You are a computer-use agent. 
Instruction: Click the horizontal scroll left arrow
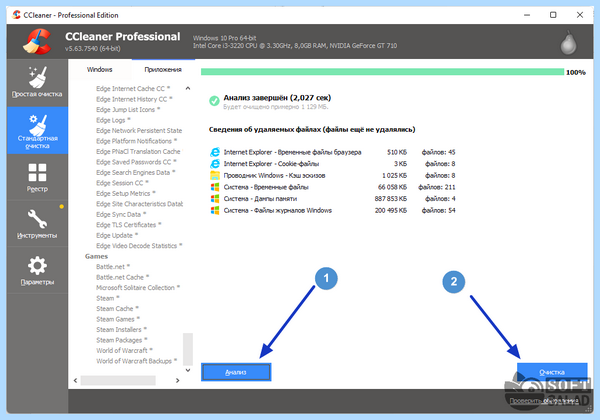(x=75, y=380)
